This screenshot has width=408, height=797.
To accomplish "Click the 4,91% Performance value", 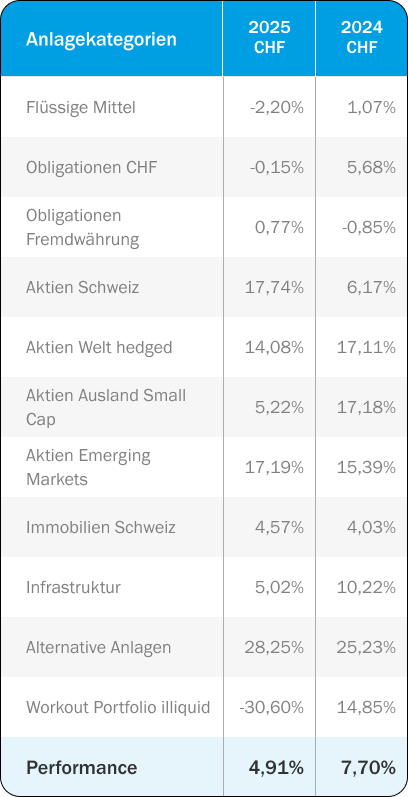I will pyautogui.click(x=276, y=768).
